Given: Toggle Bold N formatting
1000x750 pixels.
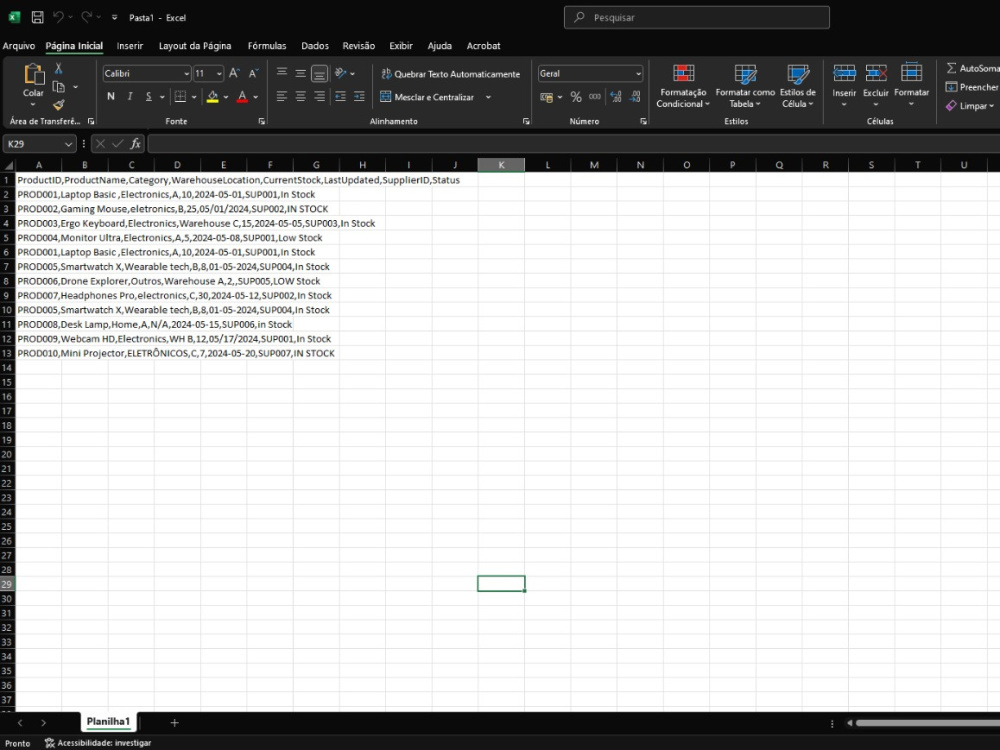Looking at the screenshot, I should click(111, 97).
